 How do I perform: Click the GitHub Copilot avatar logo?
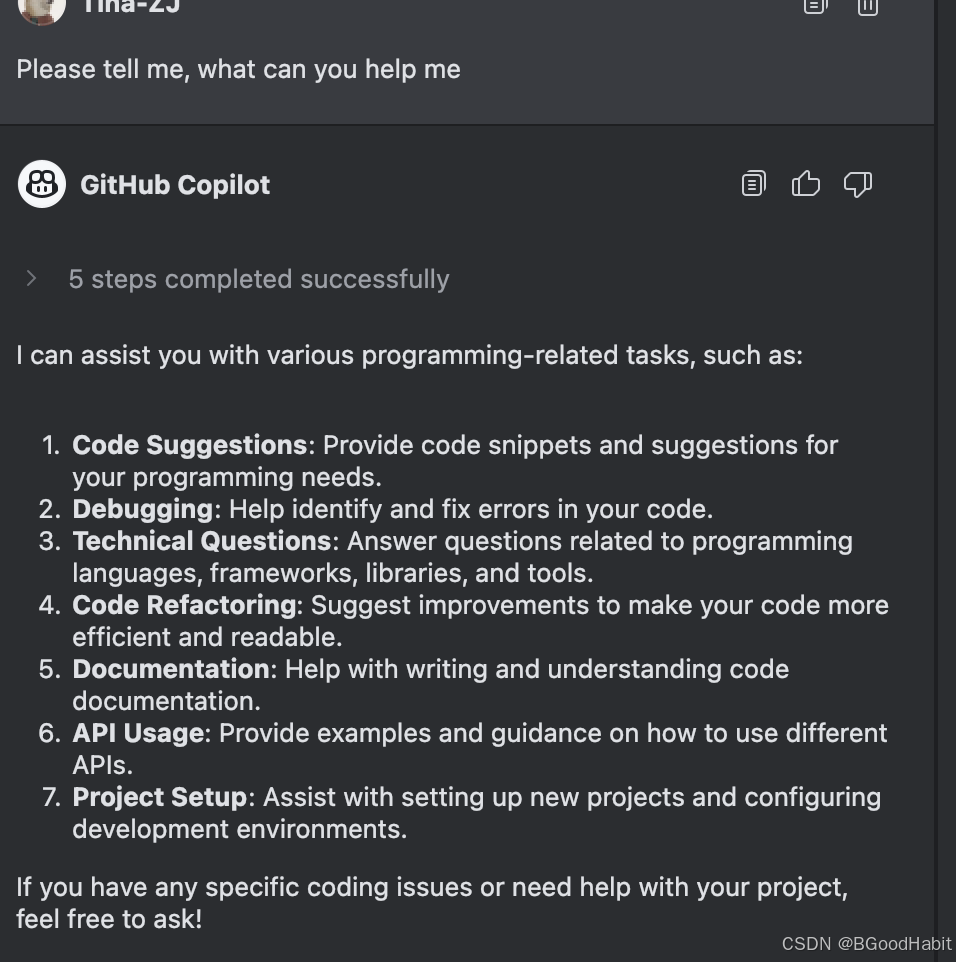[x=42, y=184]
